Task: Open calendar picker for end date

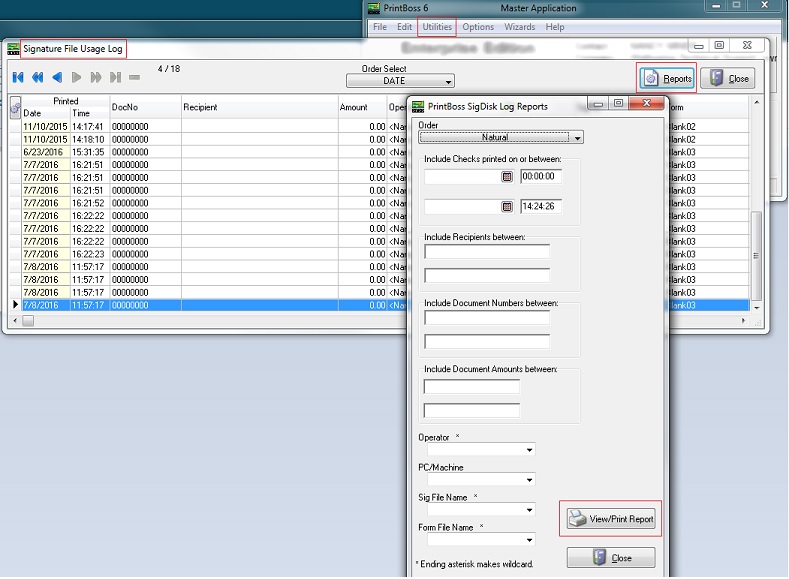Action: [507, 207]
